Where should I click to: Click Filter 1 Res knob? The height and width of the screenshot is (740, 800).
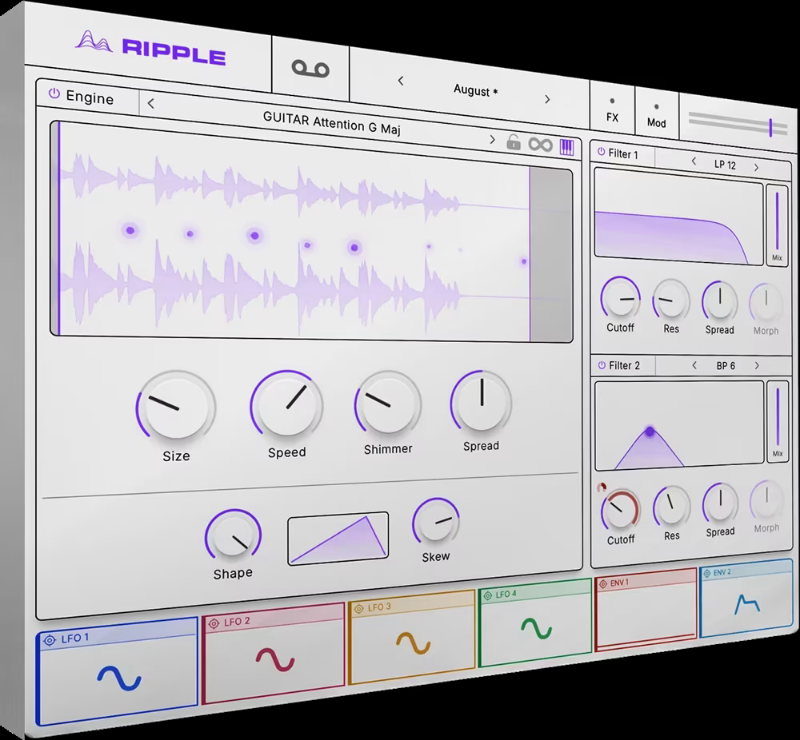[x=671, y=301]
